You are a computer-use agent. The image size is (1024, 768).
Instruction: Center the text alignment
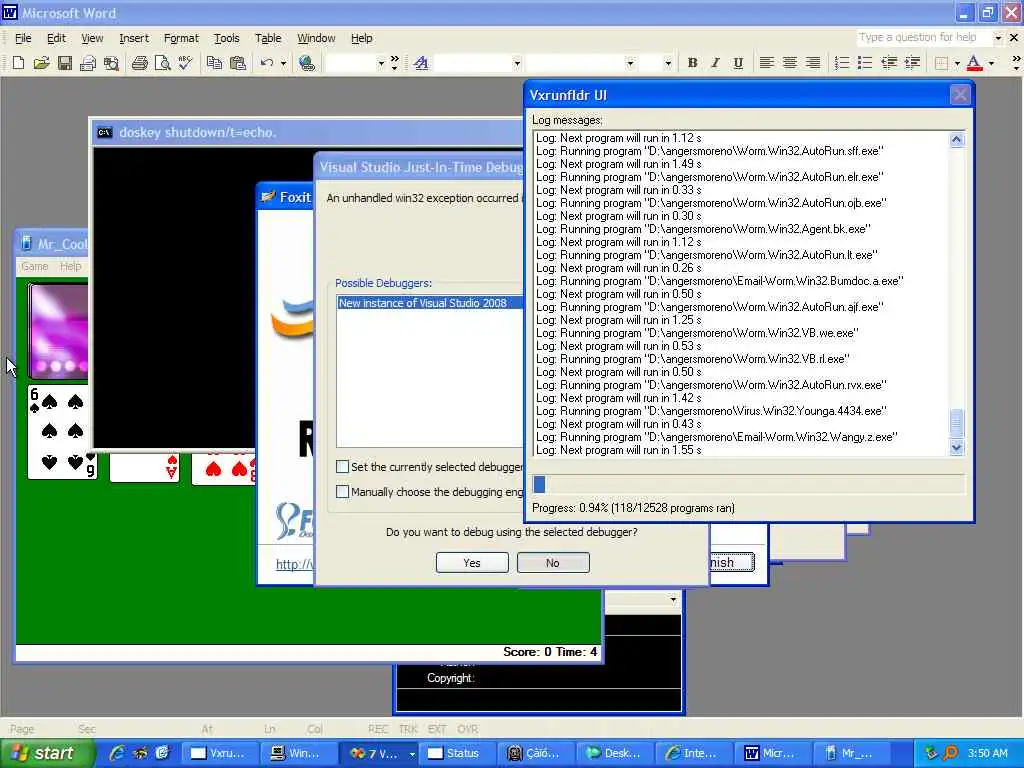(x=790, y=63)
